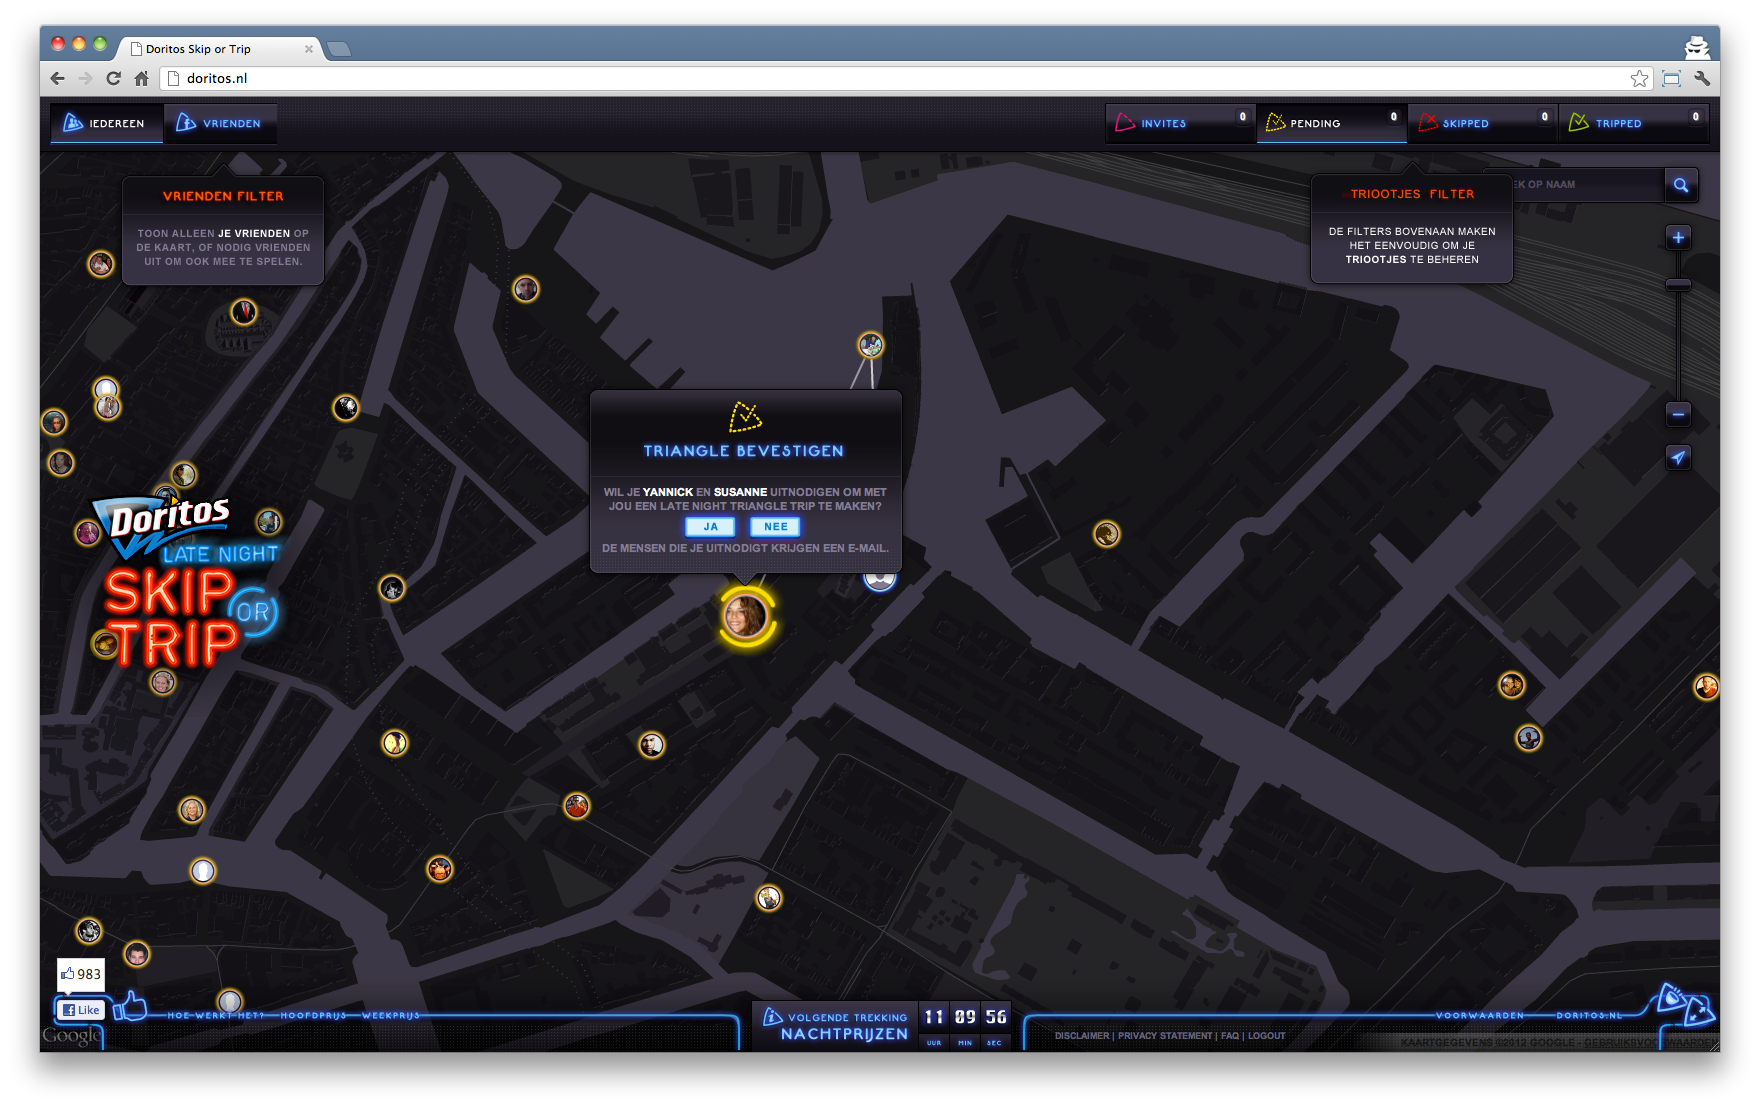
Task: Open the WEEKPRIJS link
Action: [391, 1015]
